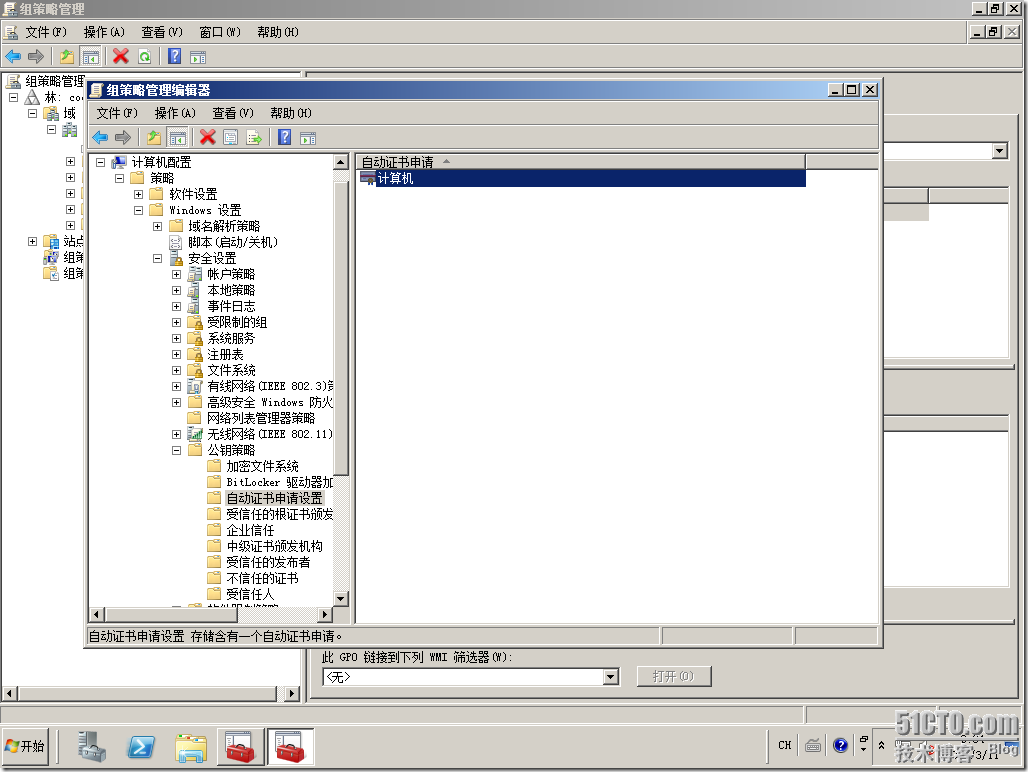The image size is (1028, 772).
Task: Open Properties via the editor toolbar icon
Action: coord(229,137)
